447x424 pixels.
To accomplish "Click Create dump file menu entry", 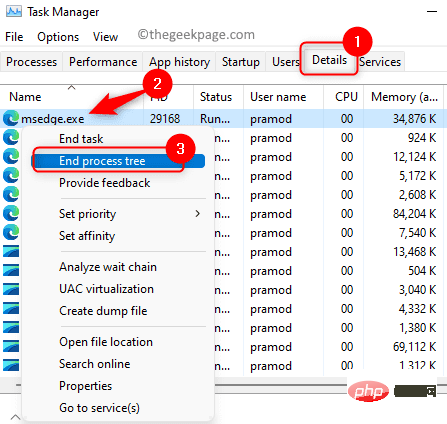I will 103,311.
